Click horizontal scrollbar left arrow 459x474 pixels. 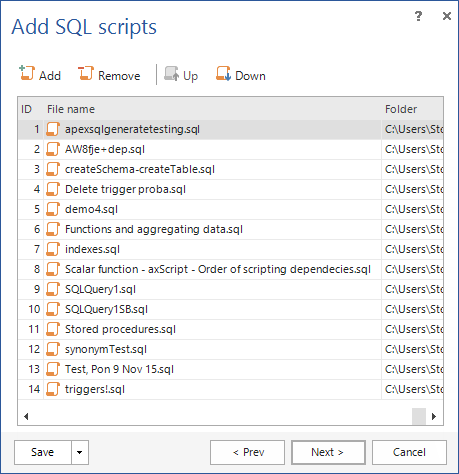(x=26, y=416)
